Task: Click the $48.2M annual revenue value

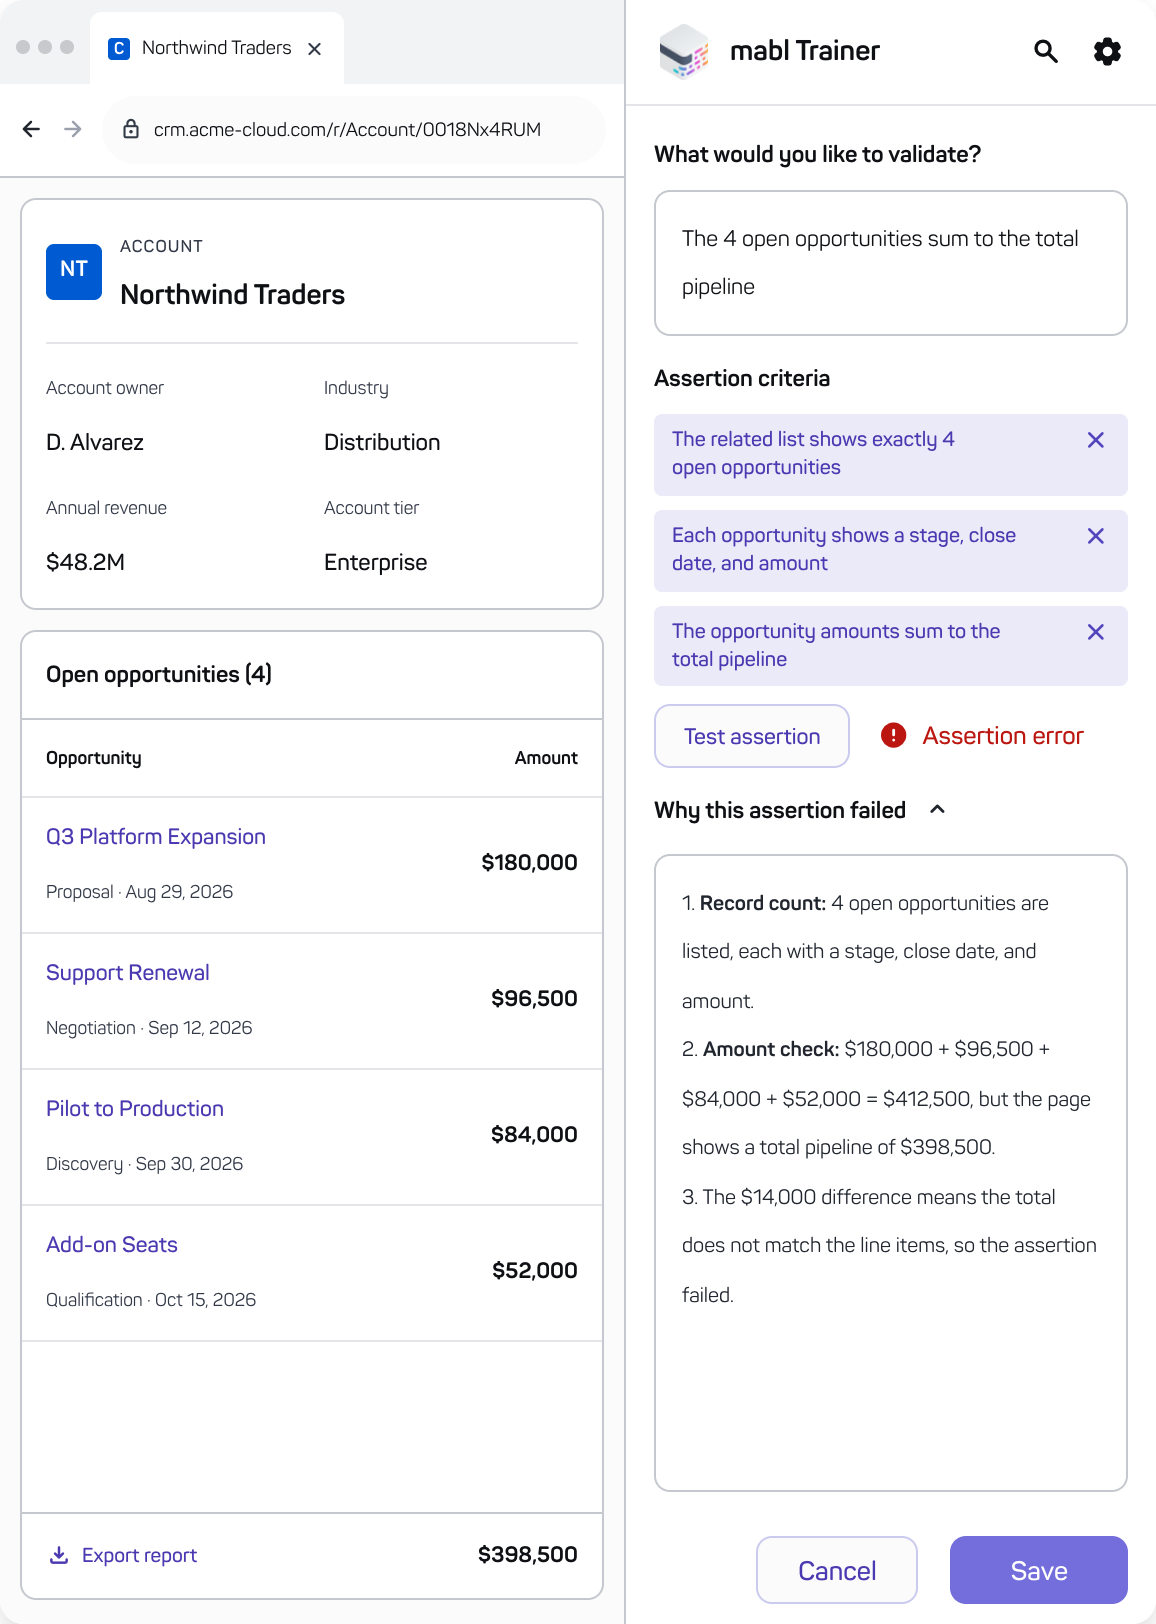Action: click(x=85, y=562)
